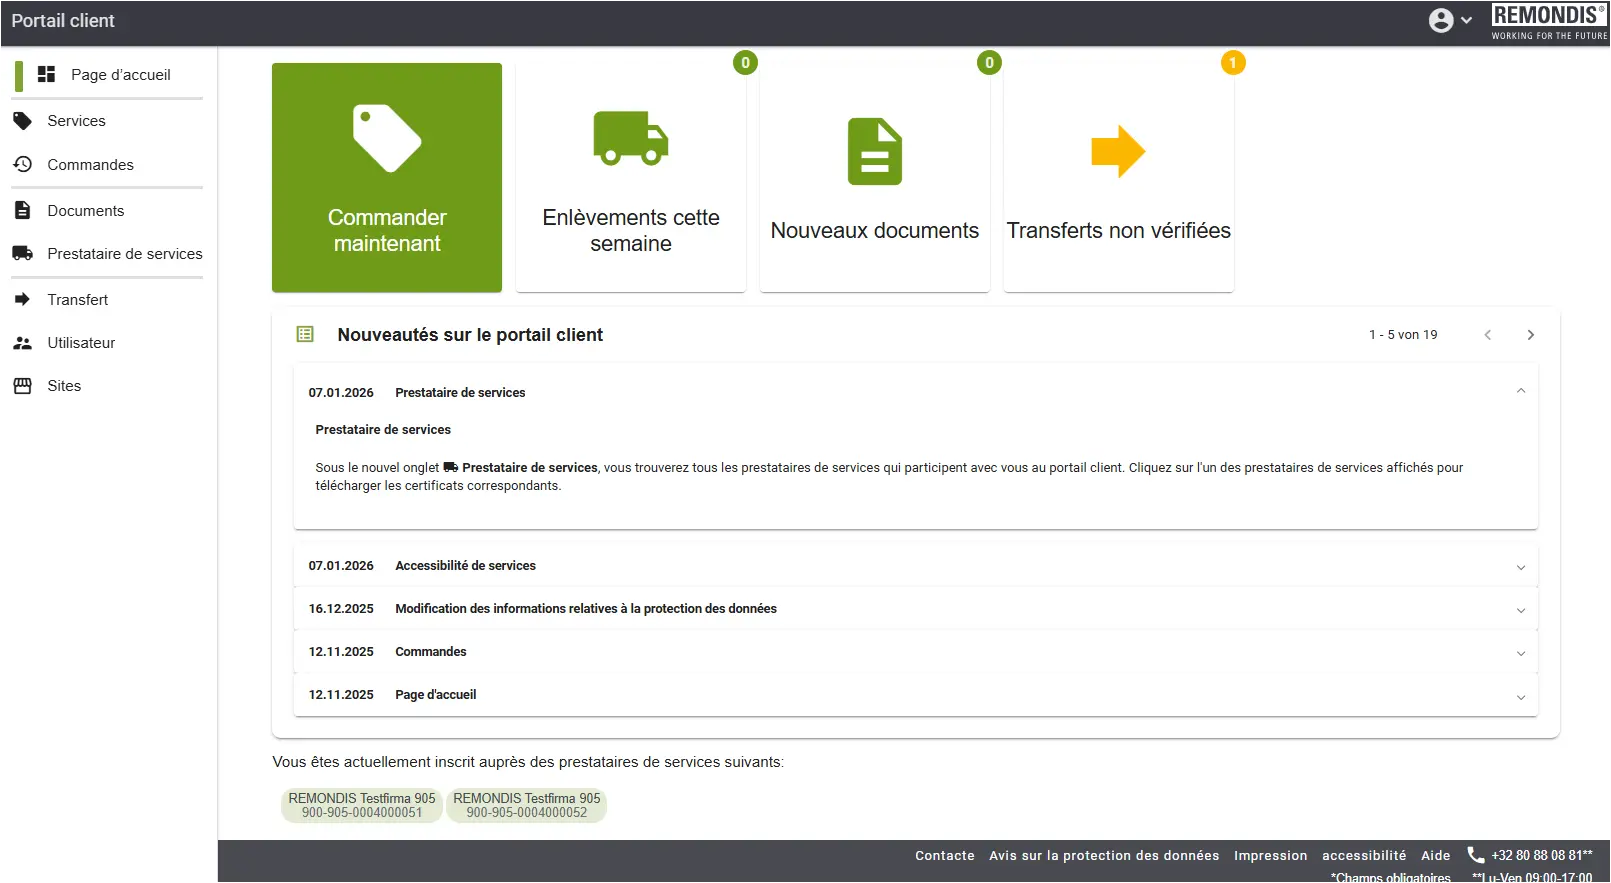Click the yellow arrow icon for Transferts

(1118, 152)
